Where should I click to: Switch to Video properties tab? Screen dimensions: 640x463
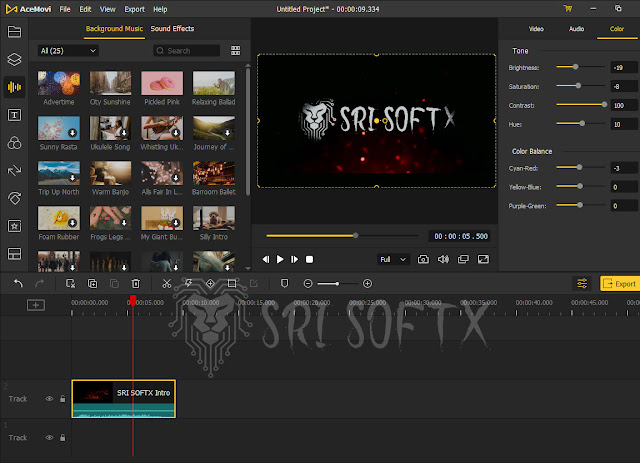(536, 29)
